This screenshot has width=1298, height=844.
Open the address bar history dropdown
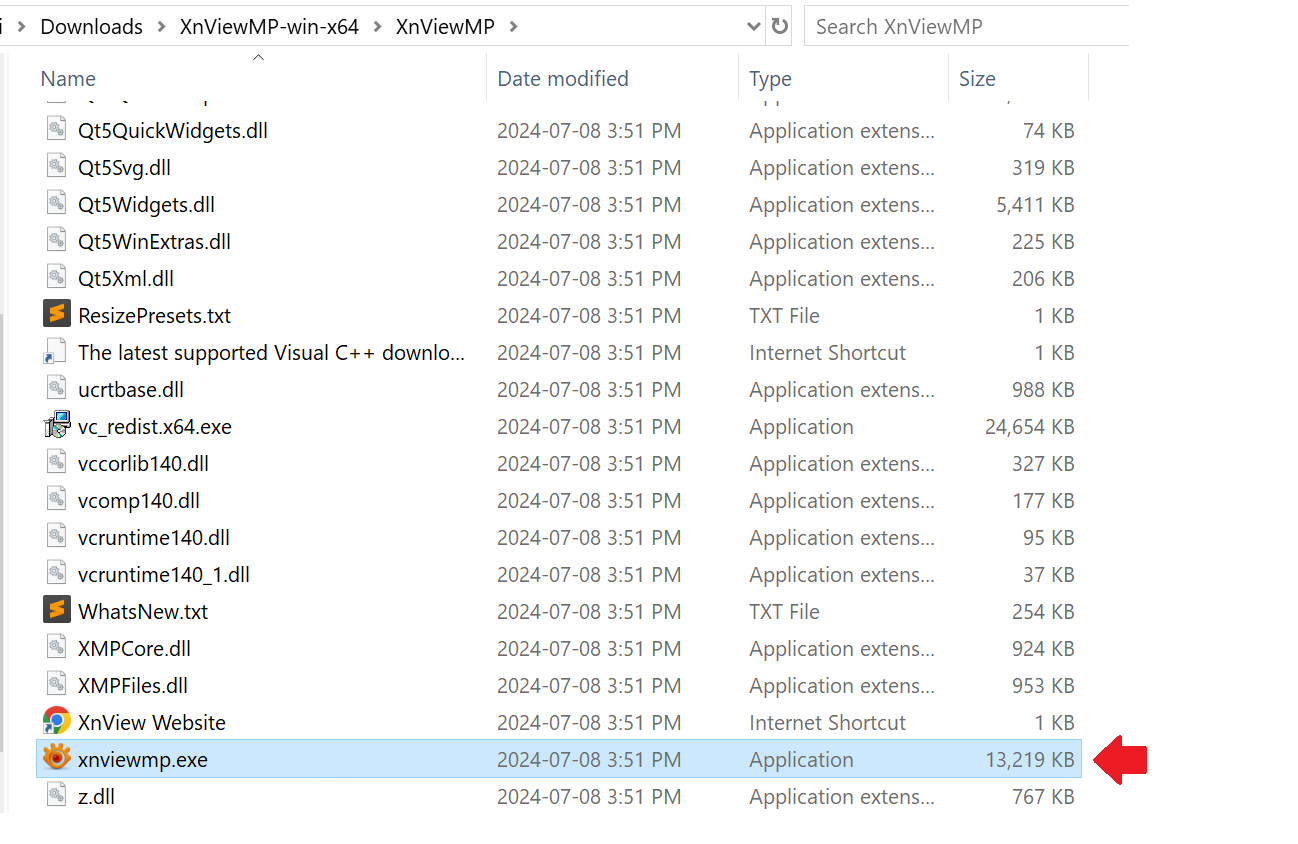tap(754, 27)
